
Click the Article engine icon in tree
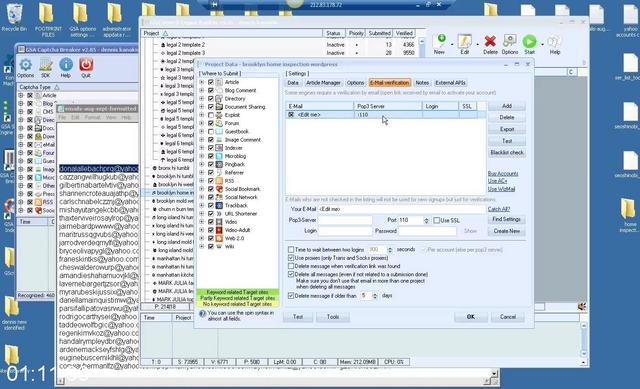coord(219,82)
